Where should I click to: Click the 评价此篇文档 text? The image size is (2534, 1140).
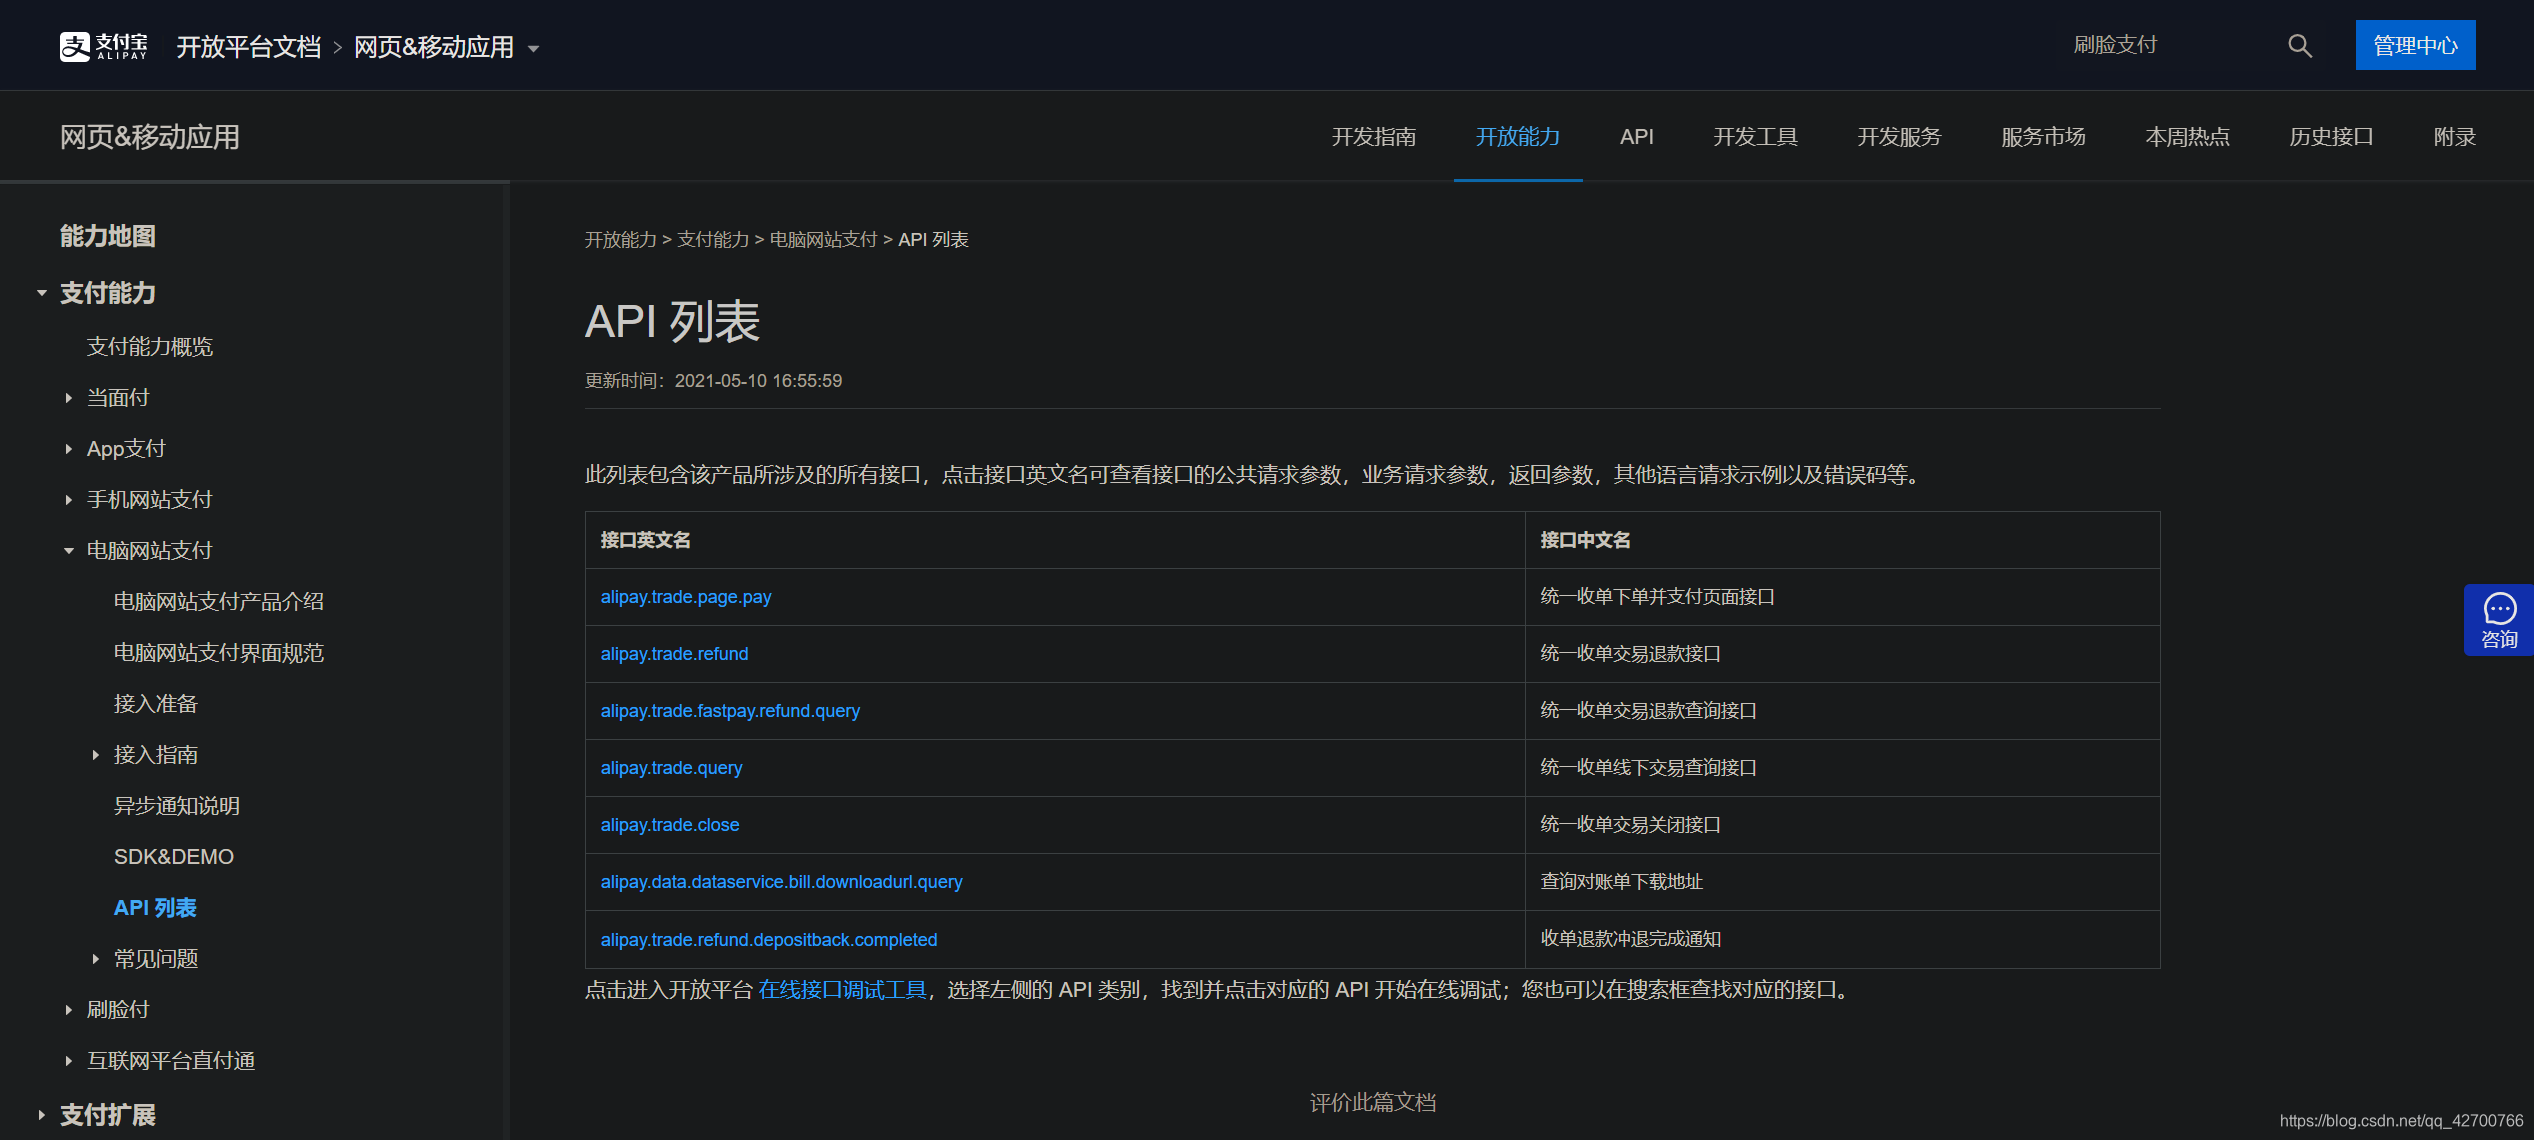(x=1373, y=1103)
